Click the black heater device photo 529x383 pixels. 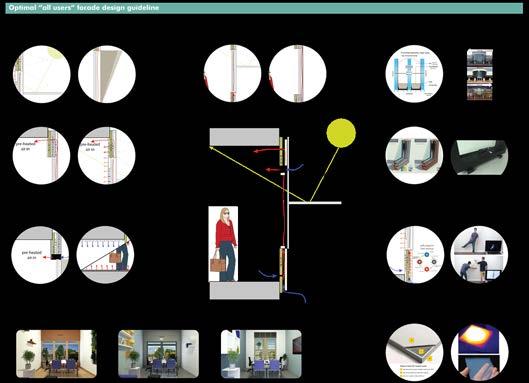479,157
